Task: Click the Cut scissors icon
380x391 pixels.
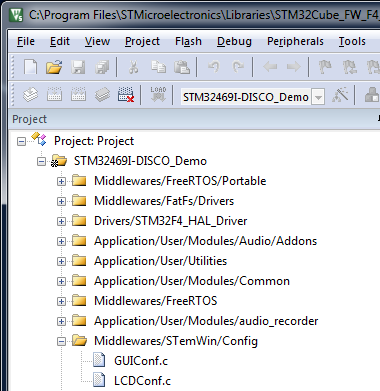Action: coord(133,67)
